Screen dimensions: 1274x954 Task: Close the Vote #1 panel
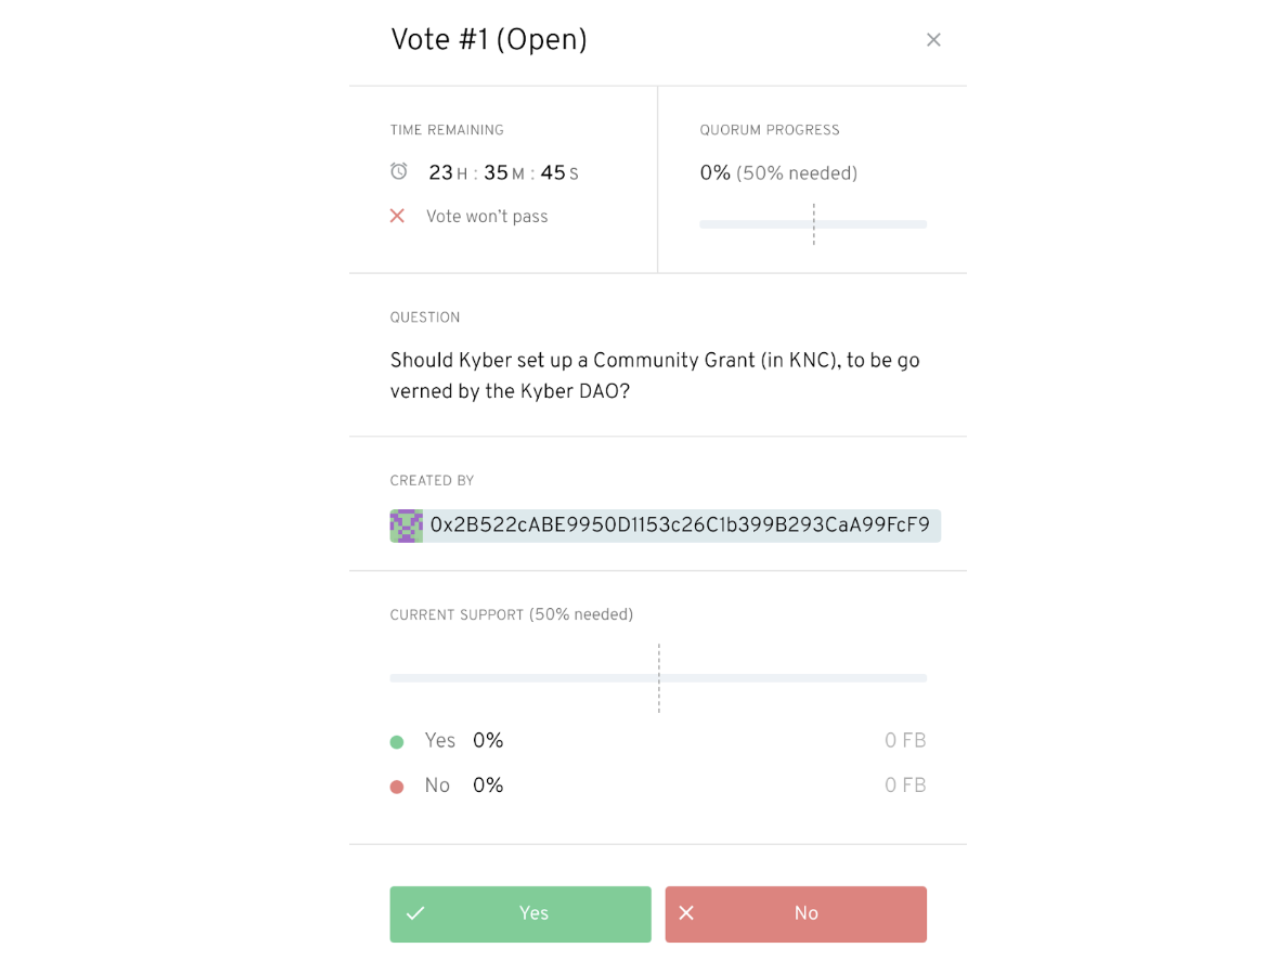click(933, 40)
